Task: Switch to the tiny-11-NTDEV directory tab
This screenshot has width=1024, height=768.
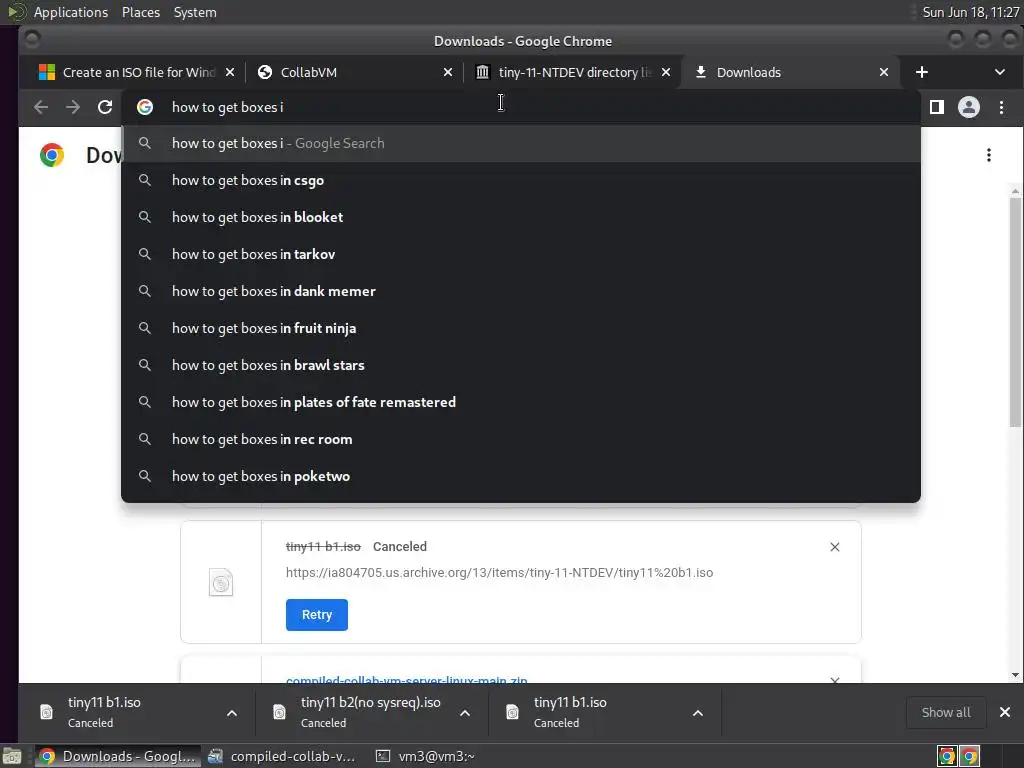Action: pyautogui.click(x=571, y=72)
